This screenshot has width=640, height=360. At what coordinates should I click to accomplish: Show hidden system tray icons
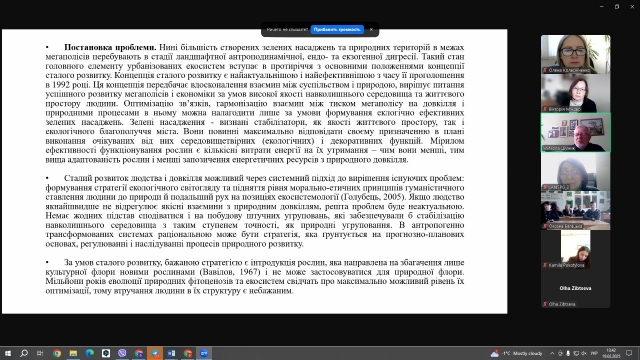(552, 353)
